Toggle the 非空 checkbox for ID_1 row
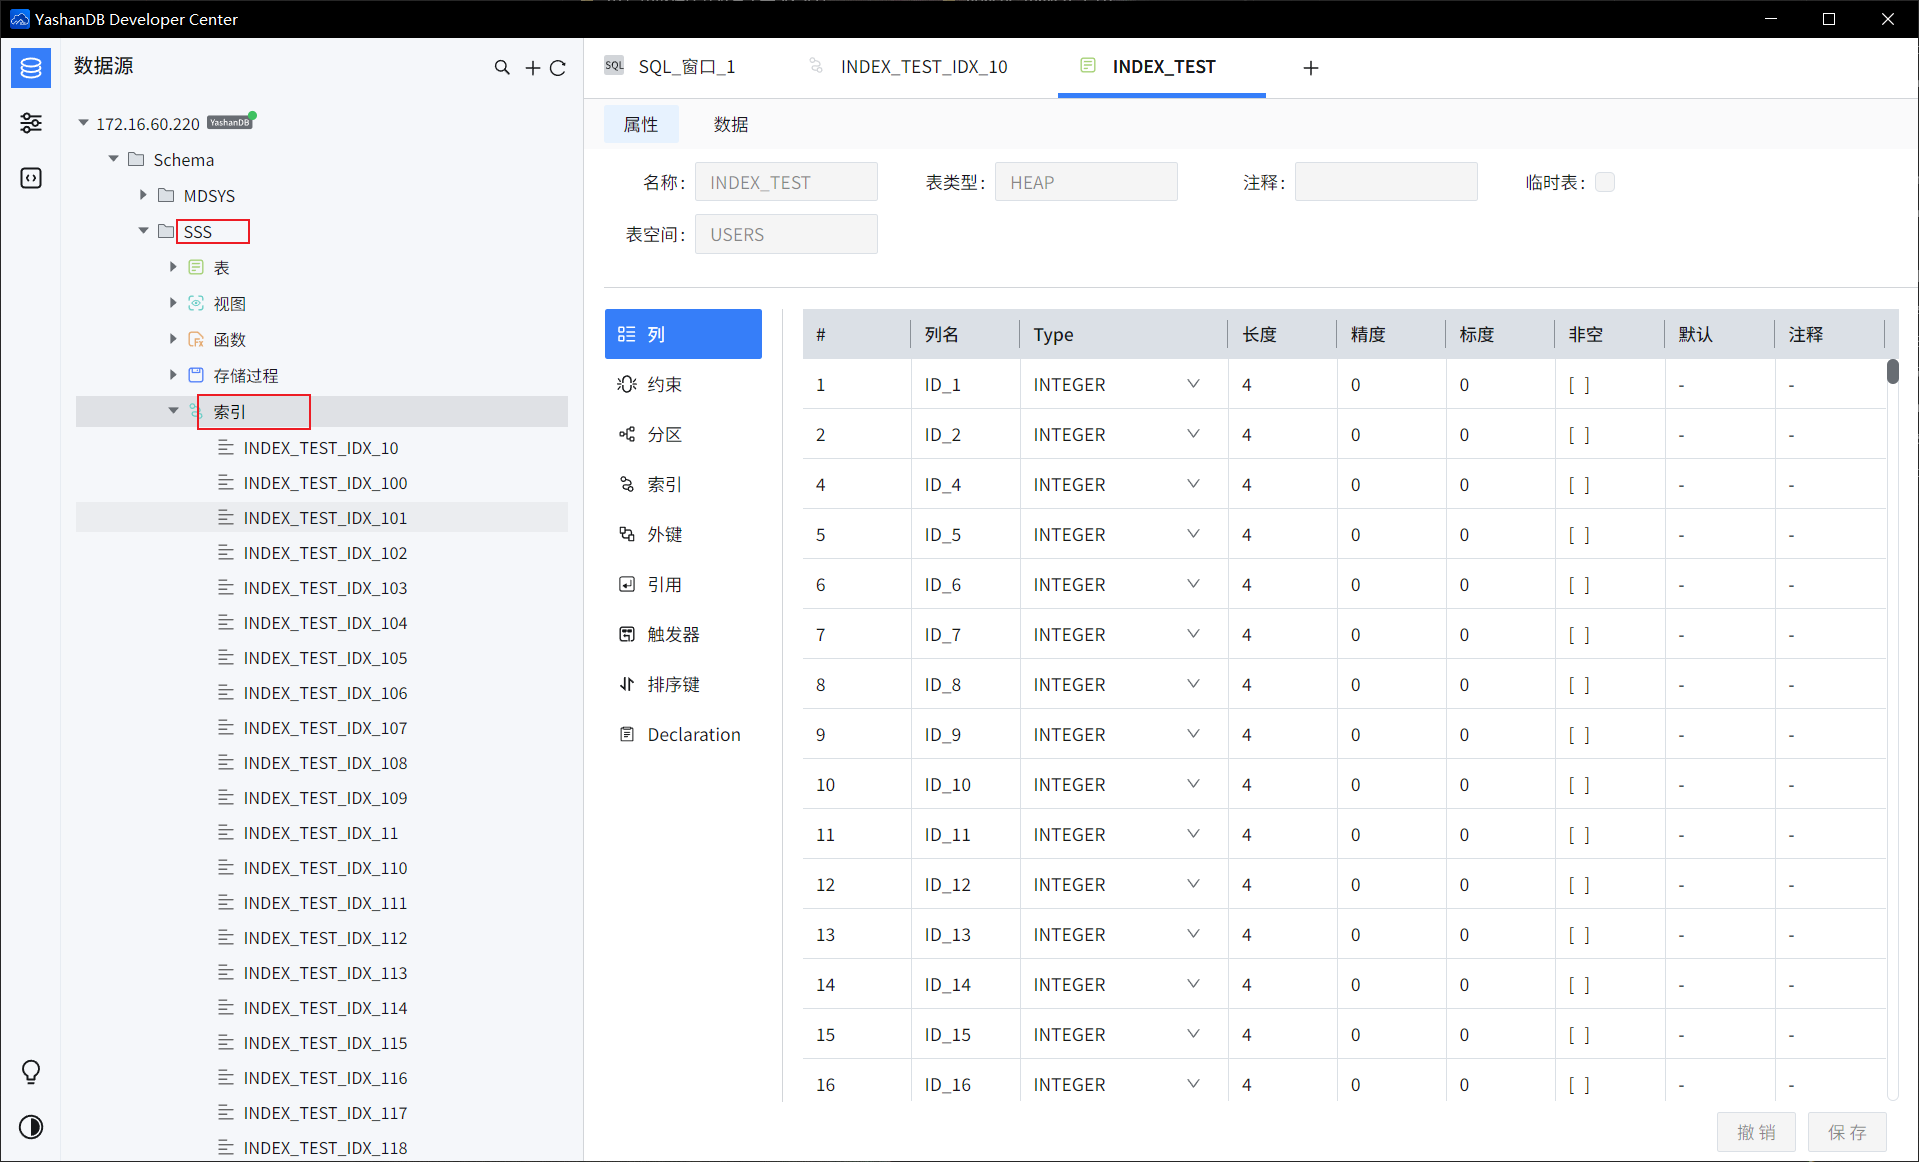This screenshot has width=1919, height=1162. [1578, 385]
